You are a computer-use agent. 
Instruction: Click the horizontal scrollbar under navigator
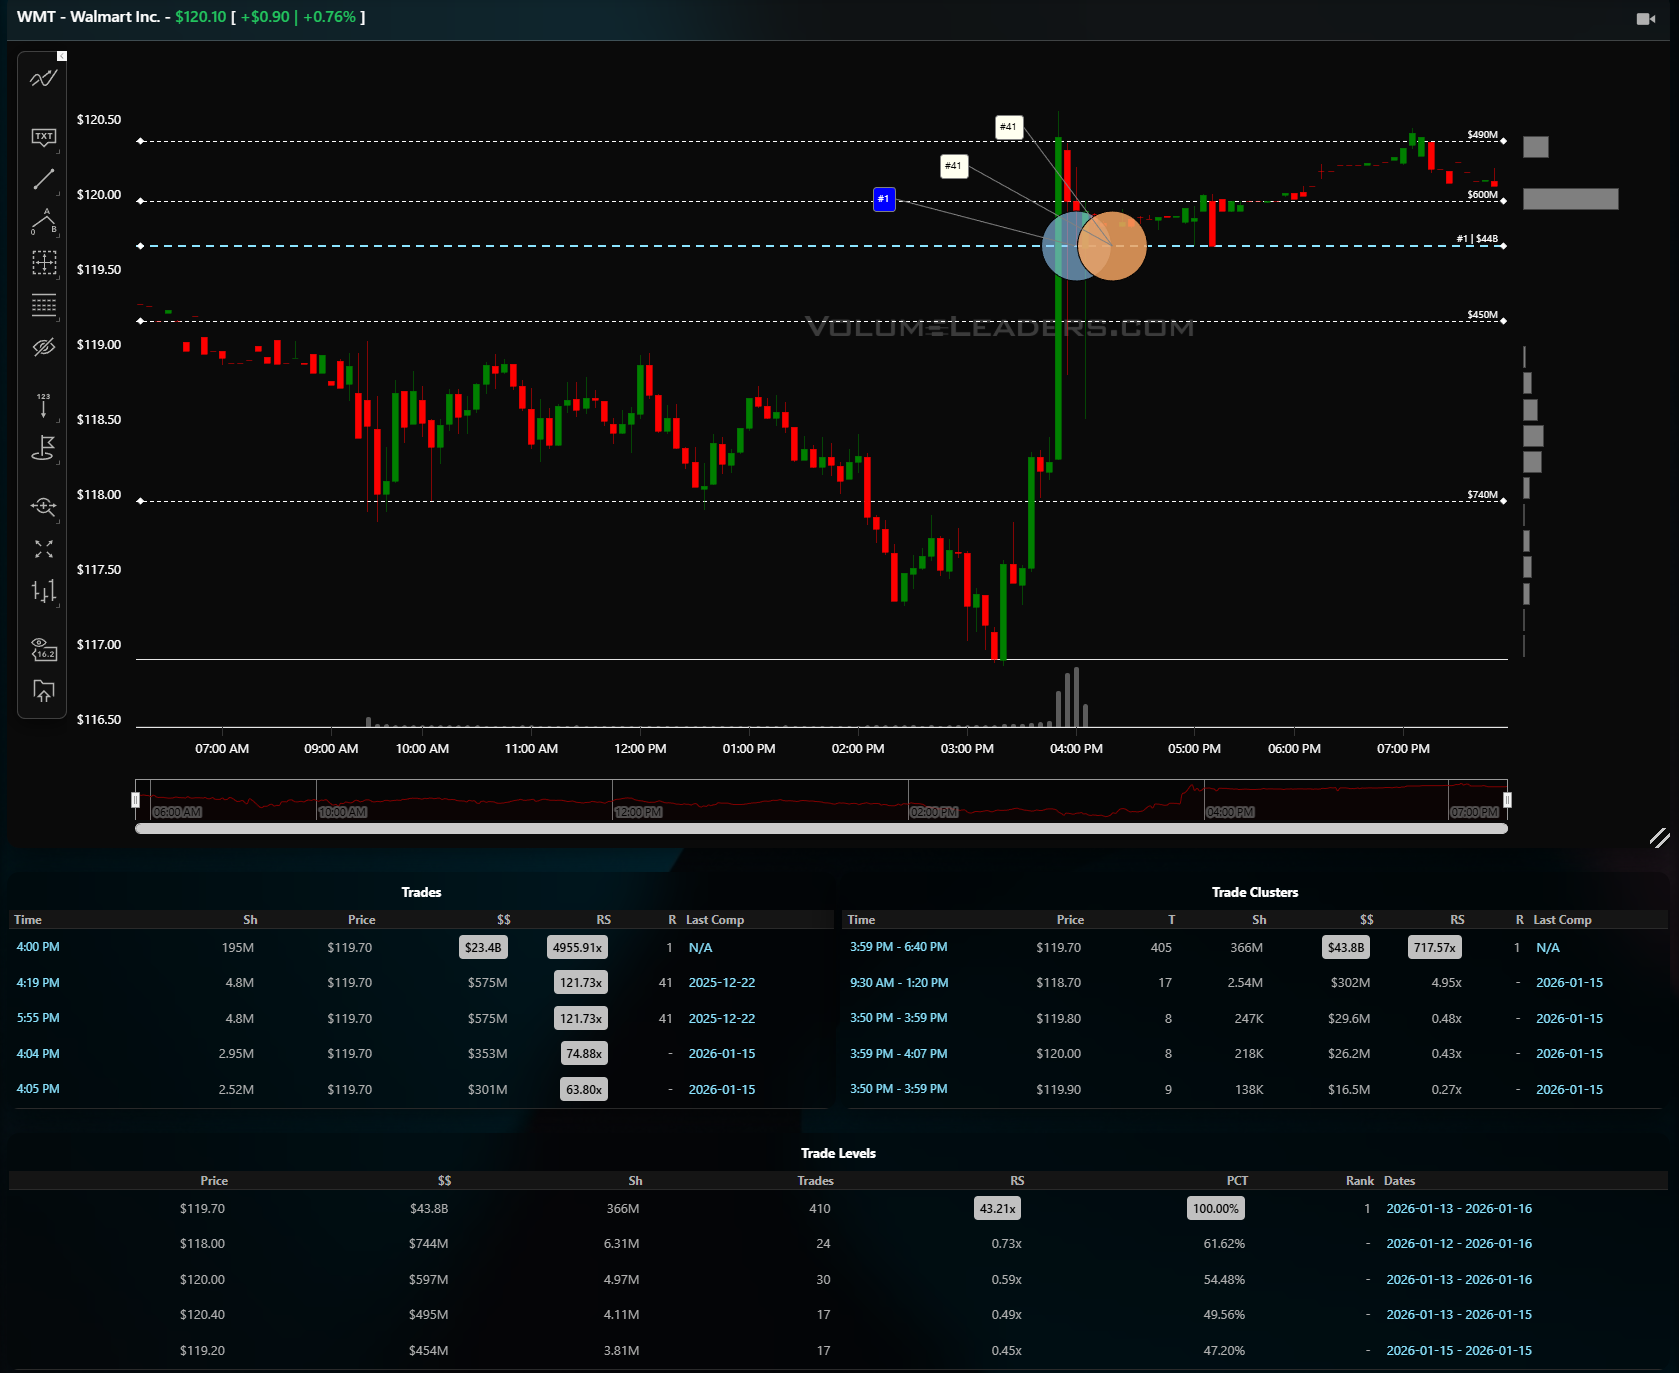(x=821, y=828)
